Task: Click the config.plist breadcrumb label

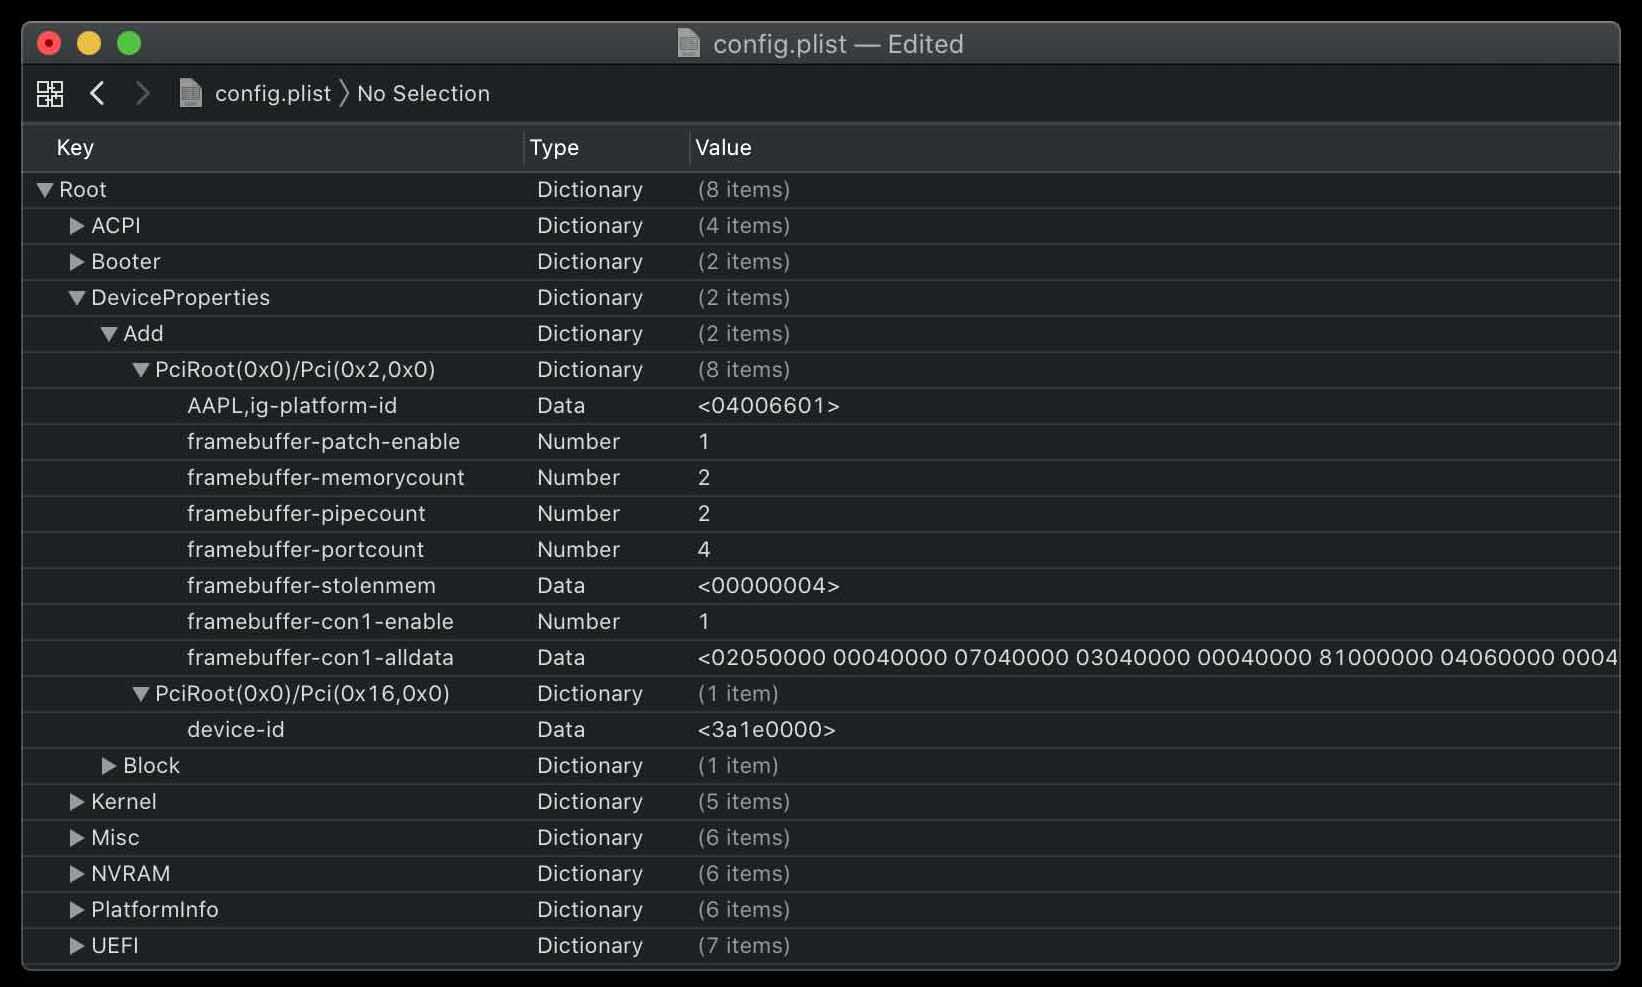Action: pyautogui.click(x=273, y=93)
